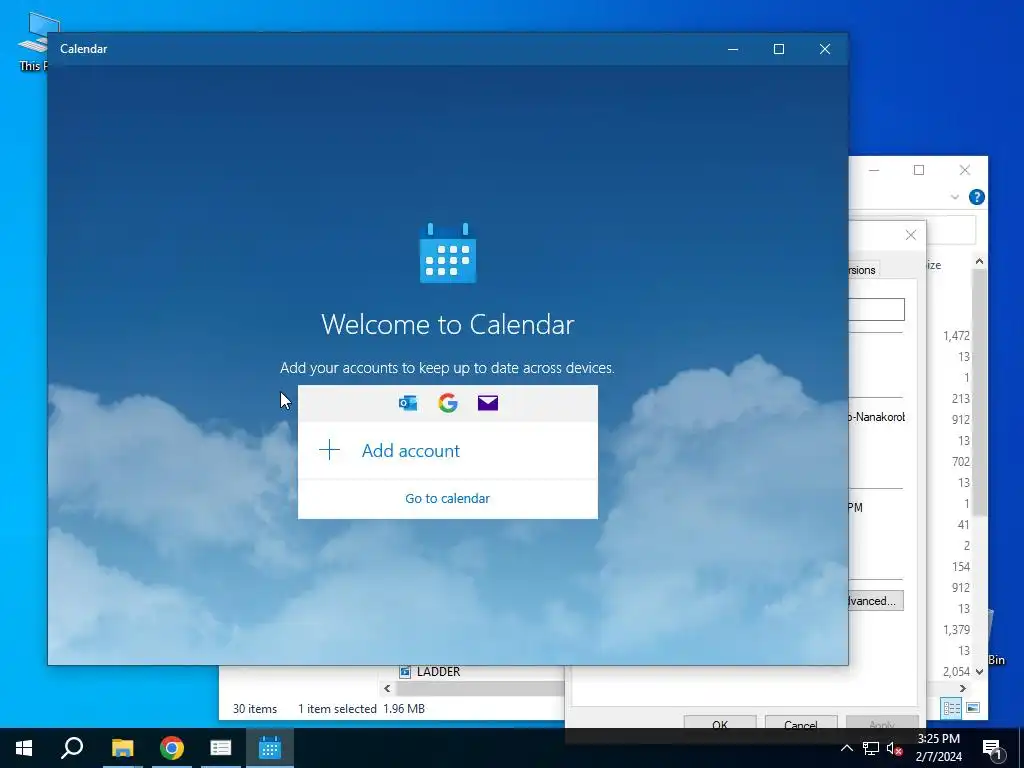Click the 1,472 size value
The image size is (1024, 768).
click(956, 336)
